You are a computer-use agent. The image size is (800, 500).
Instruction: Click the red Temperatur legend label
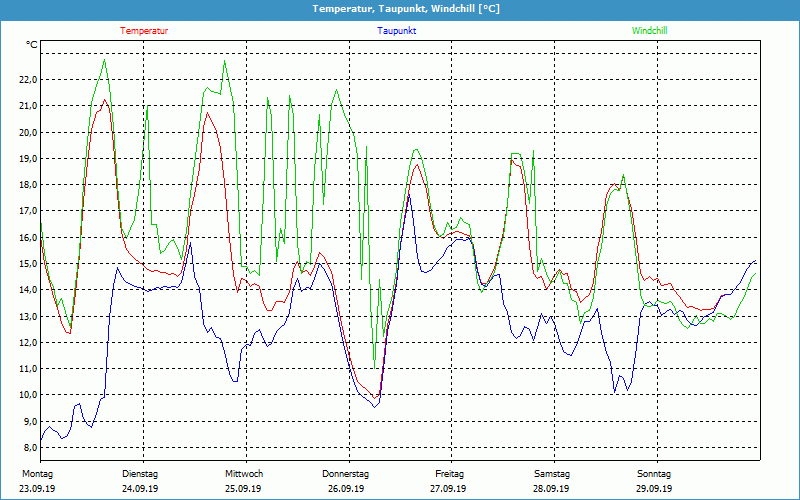(144, 31)
